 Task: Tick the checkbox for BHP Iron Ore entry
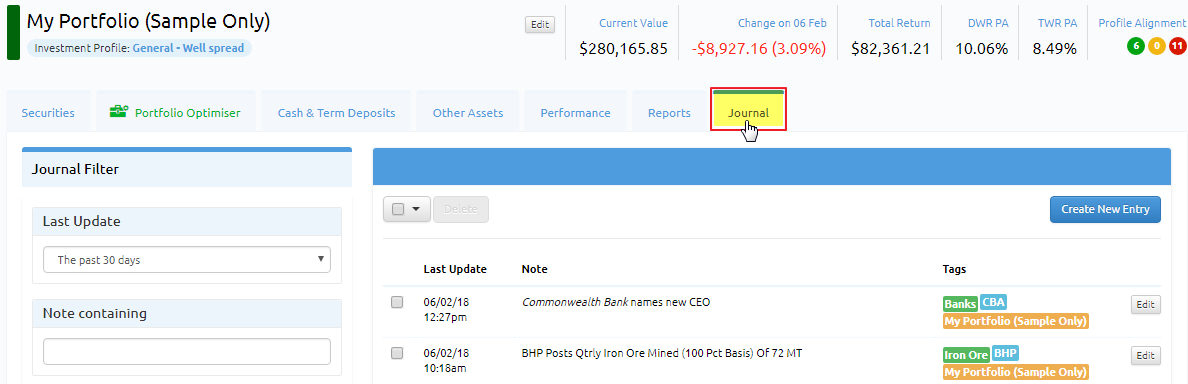(397, 353)
